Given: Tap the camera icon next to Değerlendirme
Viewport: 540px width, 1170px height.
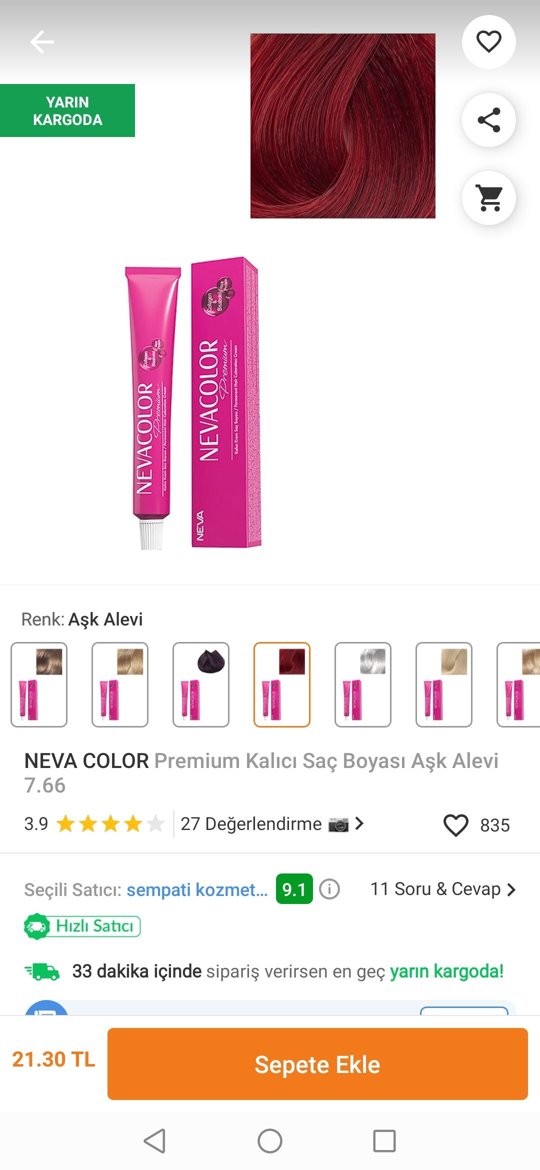Looking at the screenshot, I should pyautogui.click(x=338, y=825).
